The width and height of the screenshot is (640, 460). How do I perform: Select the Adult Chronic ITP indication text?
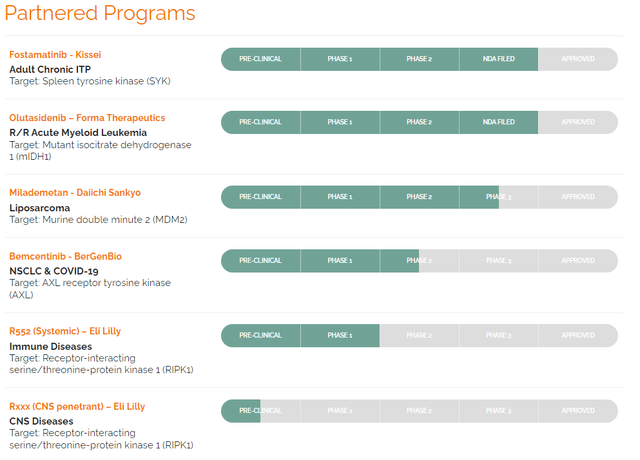(x=50, y=69)
